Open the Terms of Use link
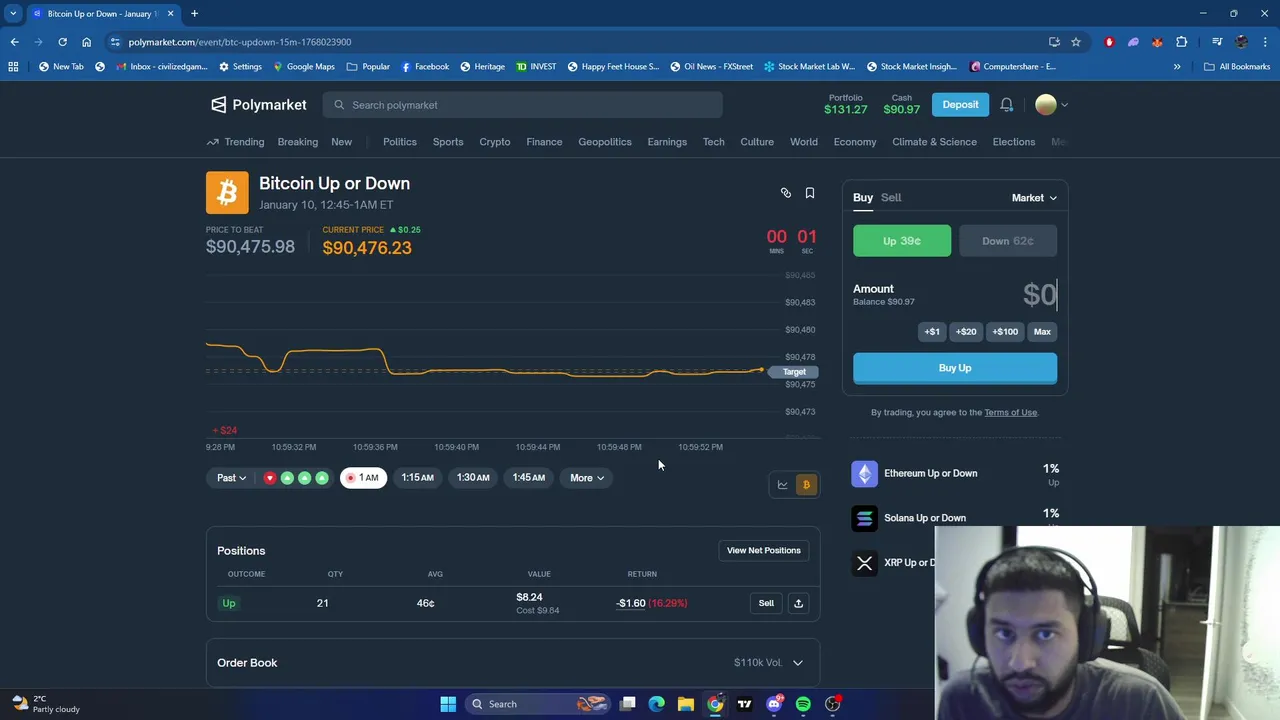Image resolution: width=1280 pixels, height=720 pixels. [x=1010, y=412]
